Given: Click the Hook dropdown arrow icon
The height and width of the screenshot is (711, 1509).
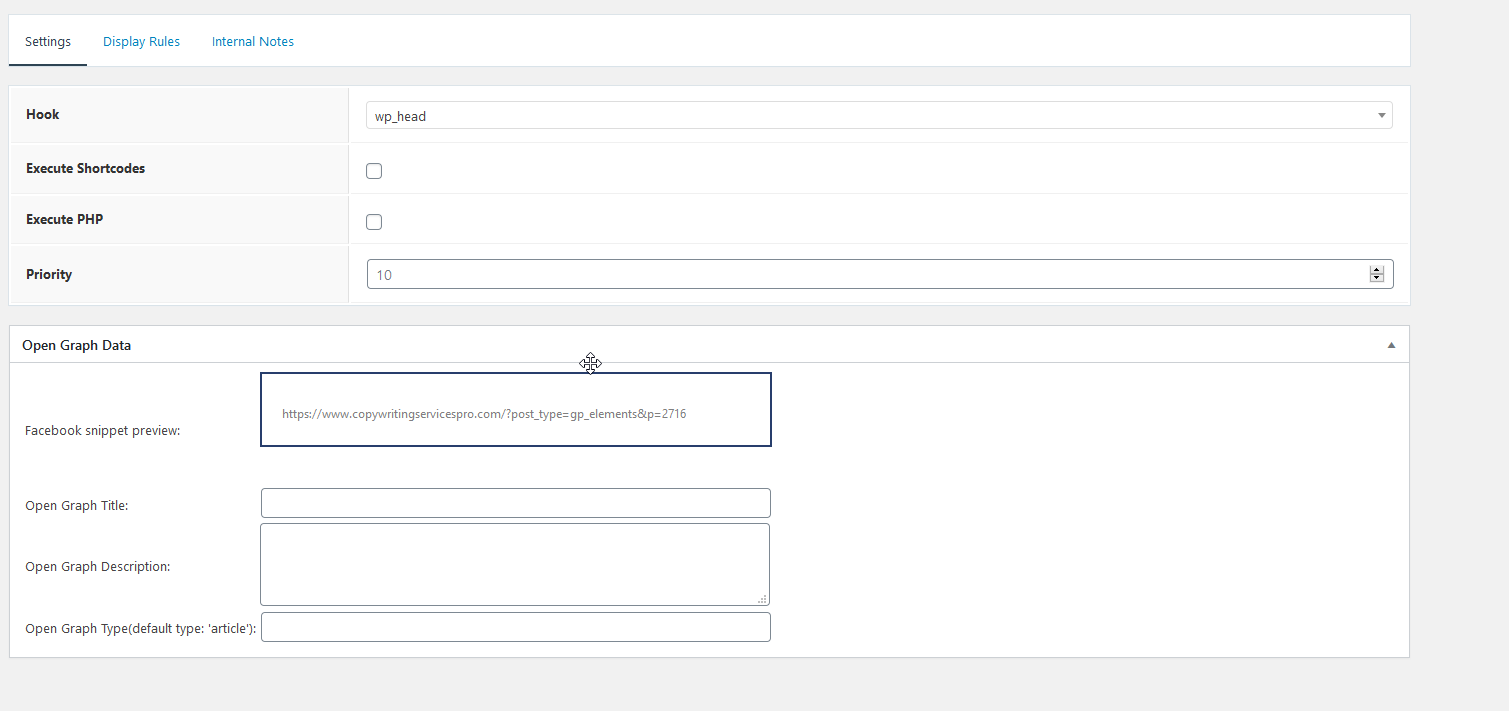Looking at the screenshot, I should point(1381,116).
